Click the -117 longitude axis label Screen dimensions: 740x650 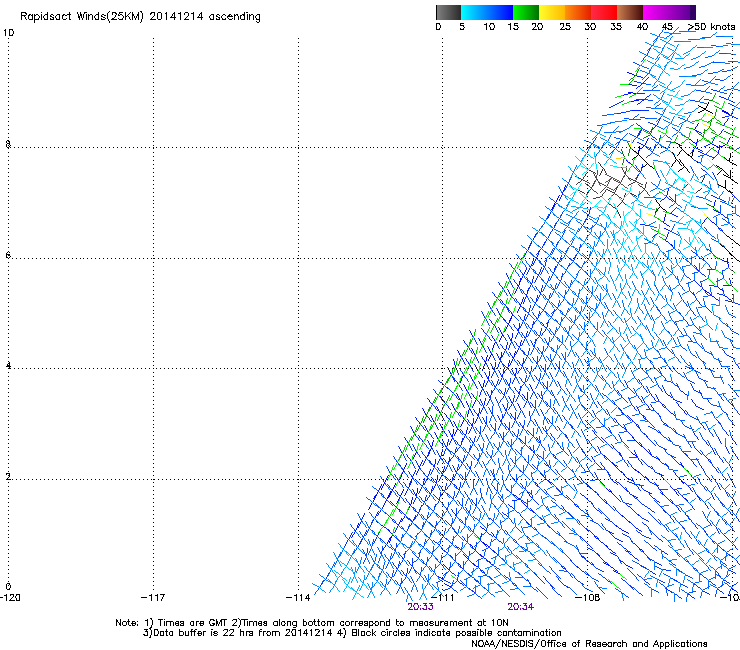tap(153, 598)
